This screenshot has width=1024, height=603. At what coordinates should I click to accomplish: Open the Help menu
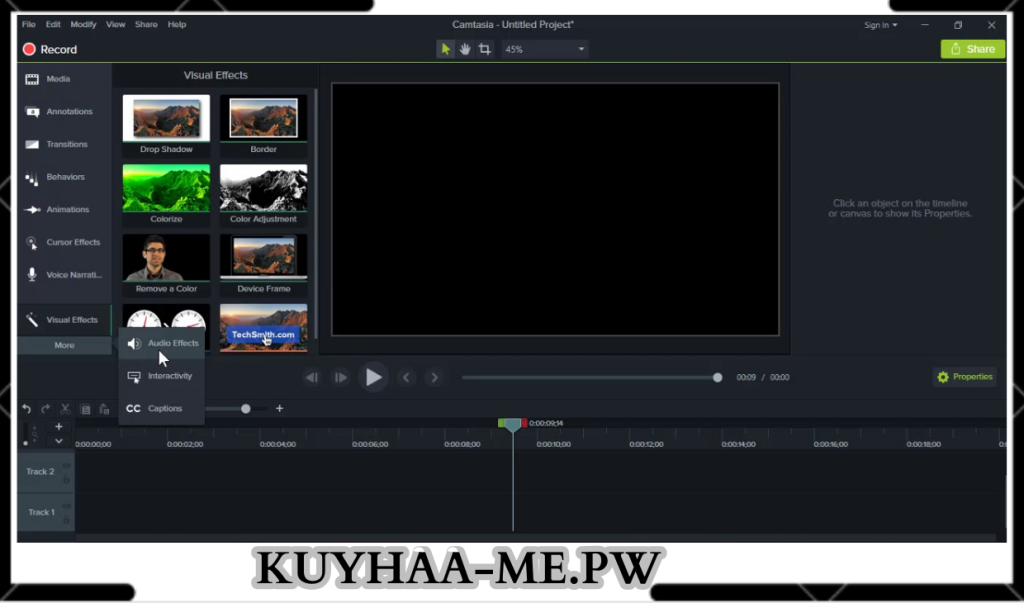177,24
